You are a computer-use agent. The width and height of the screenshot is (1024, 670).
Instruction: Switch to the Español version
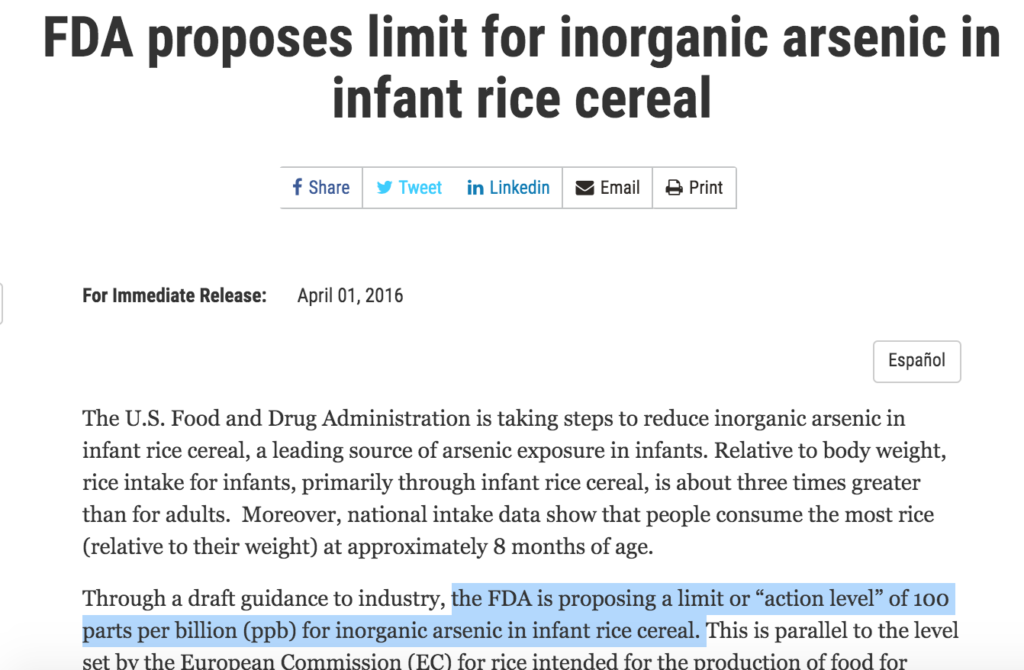coord(916,361)
